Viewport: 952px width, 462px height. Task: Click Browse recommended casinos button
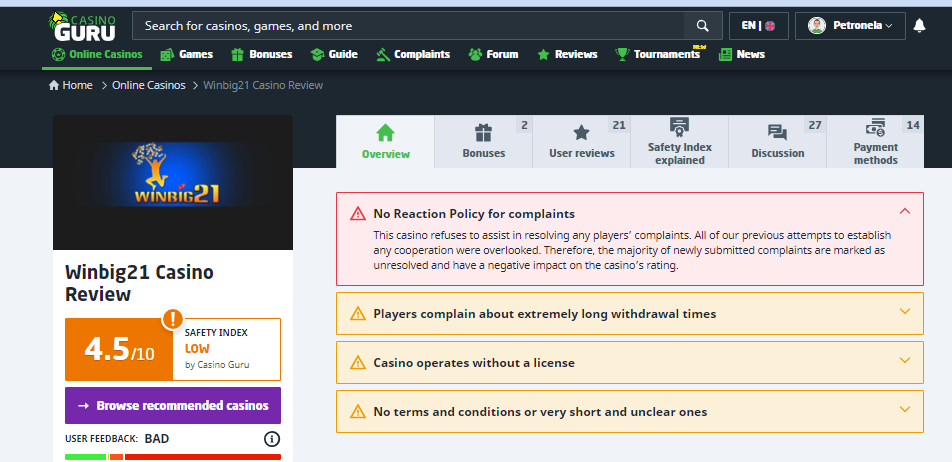click(x=173, y=406)
